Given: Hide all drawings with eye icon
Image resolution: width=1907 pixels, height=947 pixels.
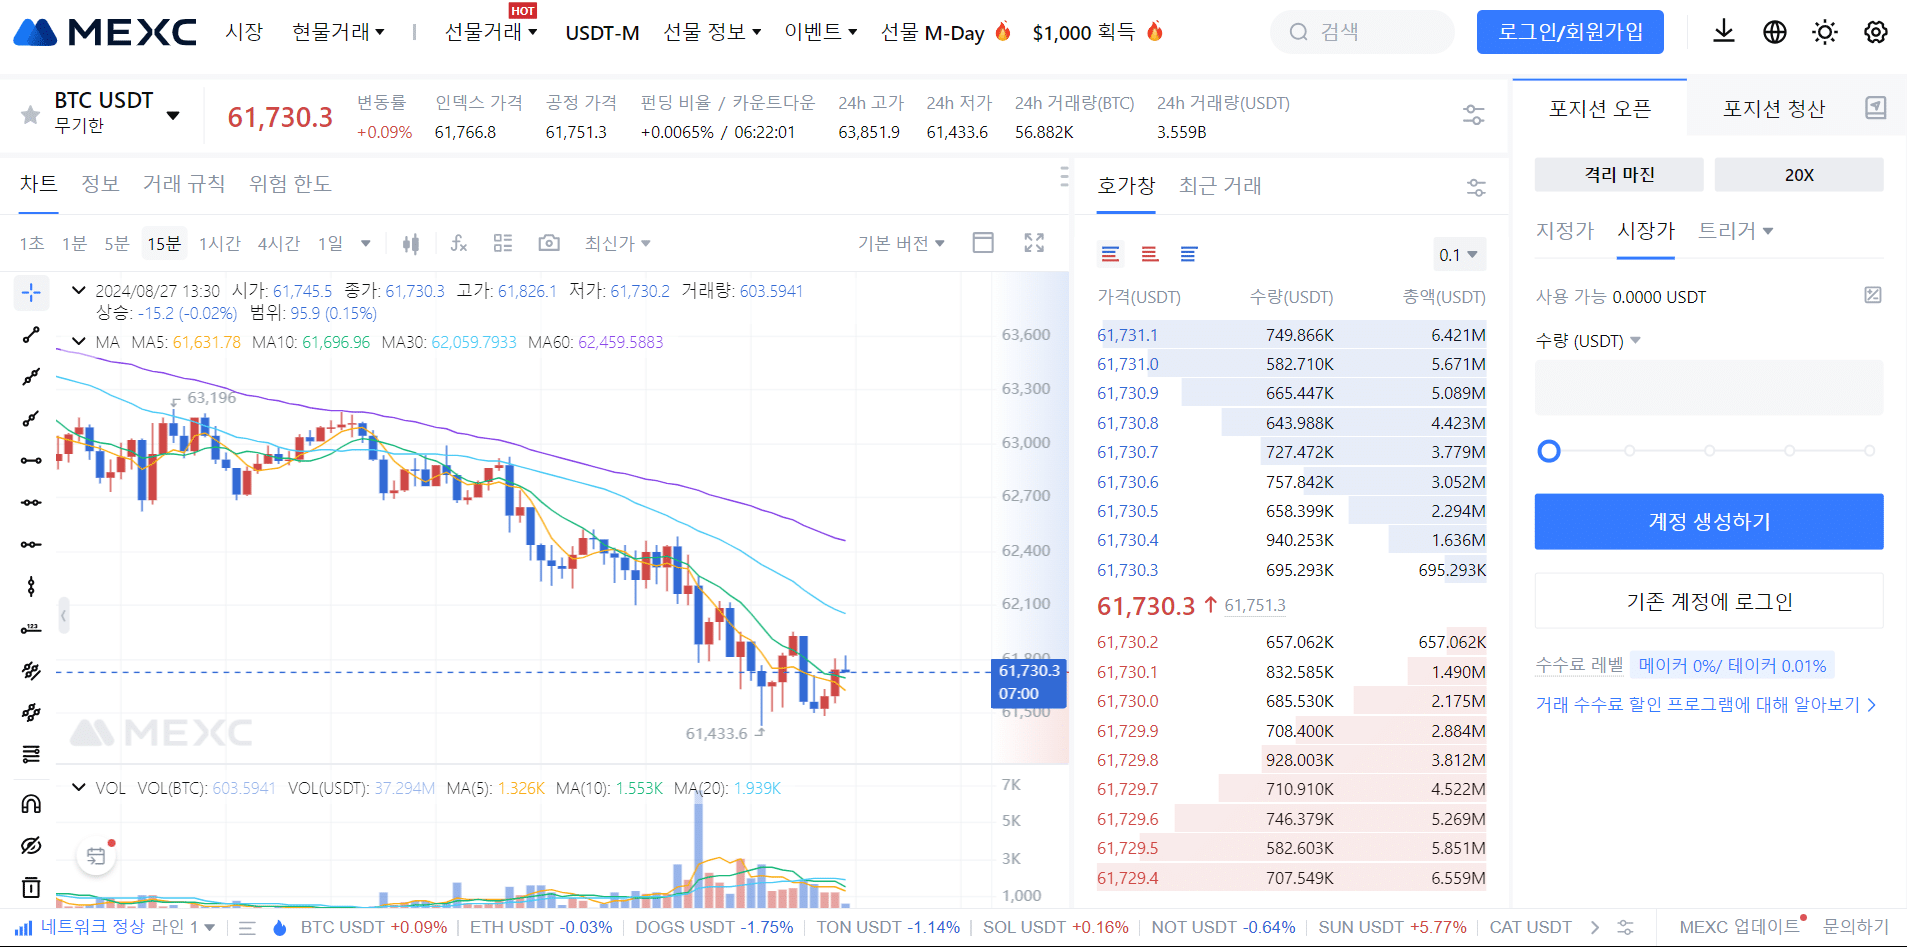Looking at the screenshot, I should tap(31, 845).
